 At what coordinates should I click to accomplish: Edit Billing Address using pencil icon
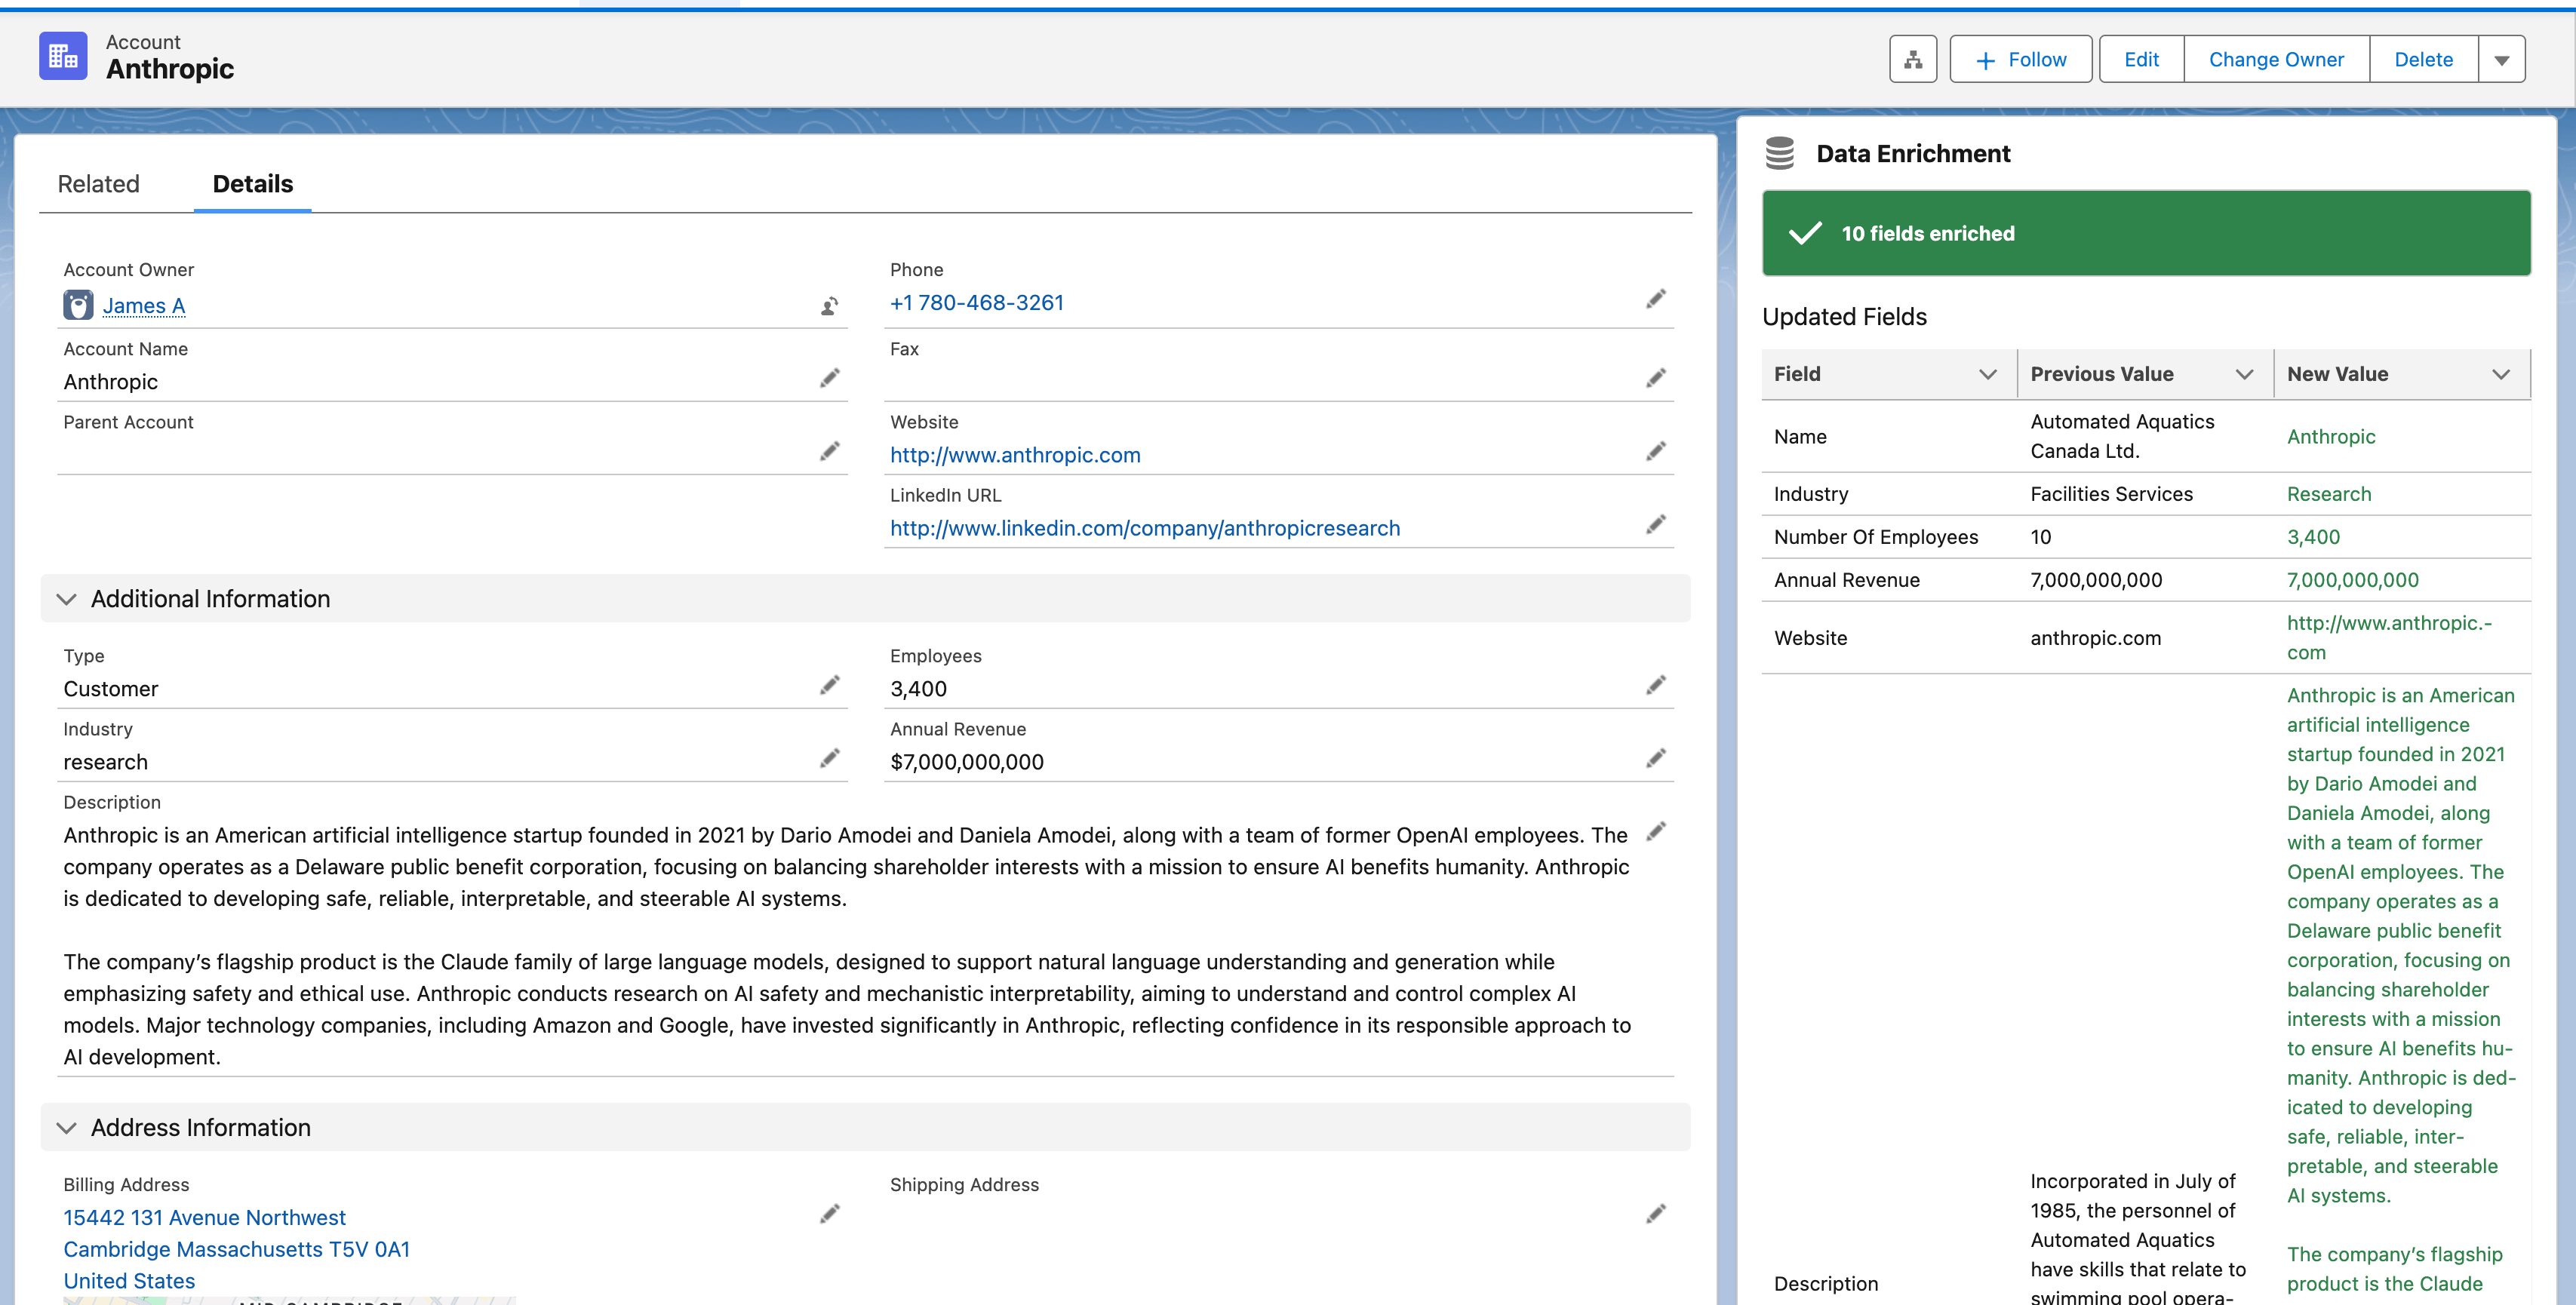pyautogui.click(x=829, y=1213)
